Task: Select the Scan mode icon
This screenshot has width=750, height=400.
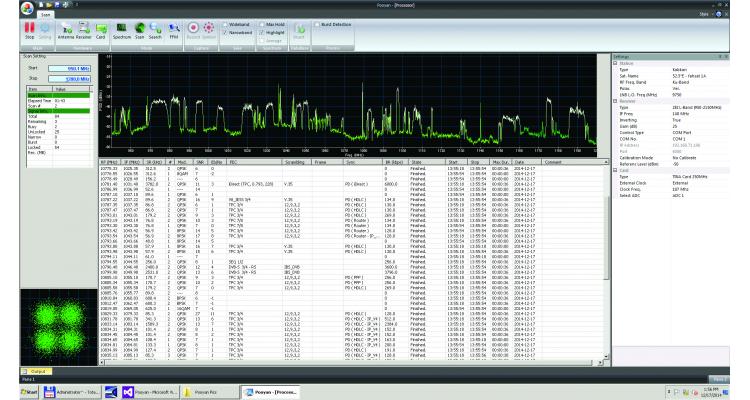Action: tap(140, 30)
